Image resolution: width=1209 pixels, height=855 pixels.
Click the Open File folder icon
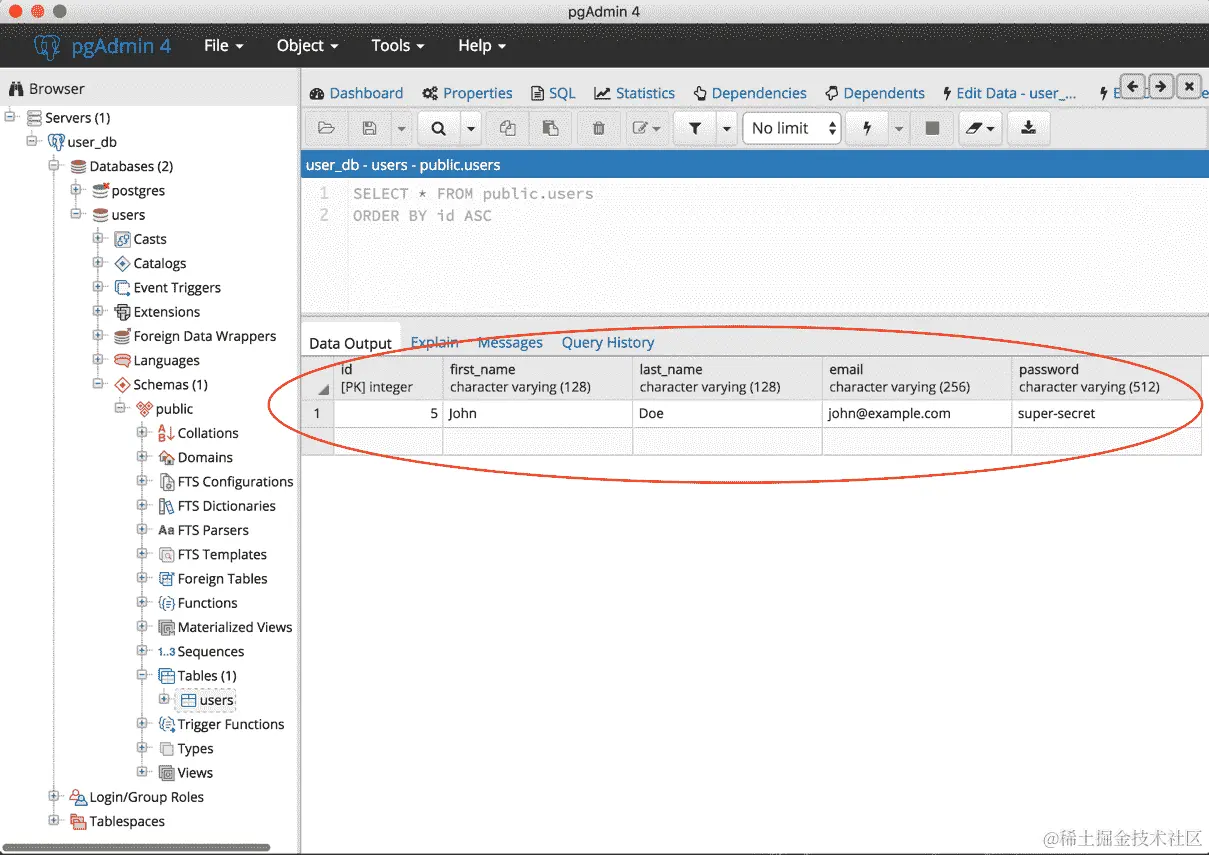pos(326,128)
